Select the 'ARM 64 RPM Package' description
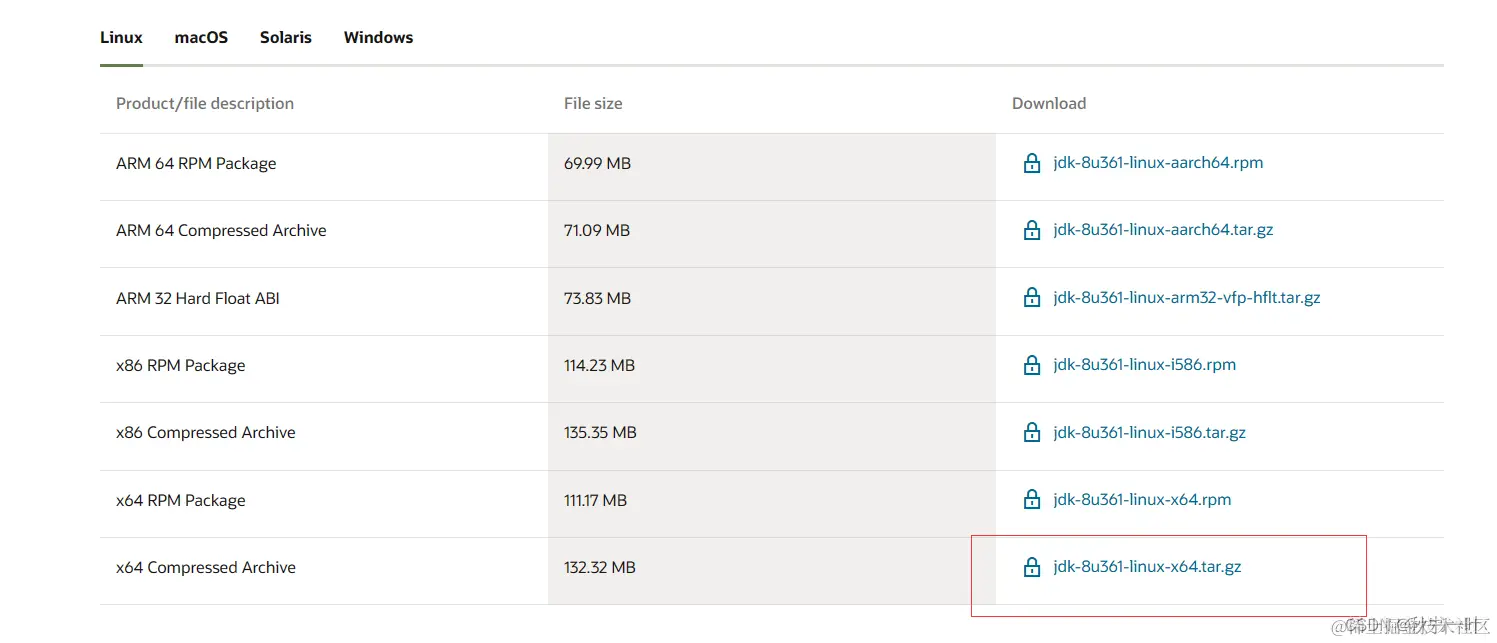The width and height of the screenshot is (1497, 643). click(196, 164)
